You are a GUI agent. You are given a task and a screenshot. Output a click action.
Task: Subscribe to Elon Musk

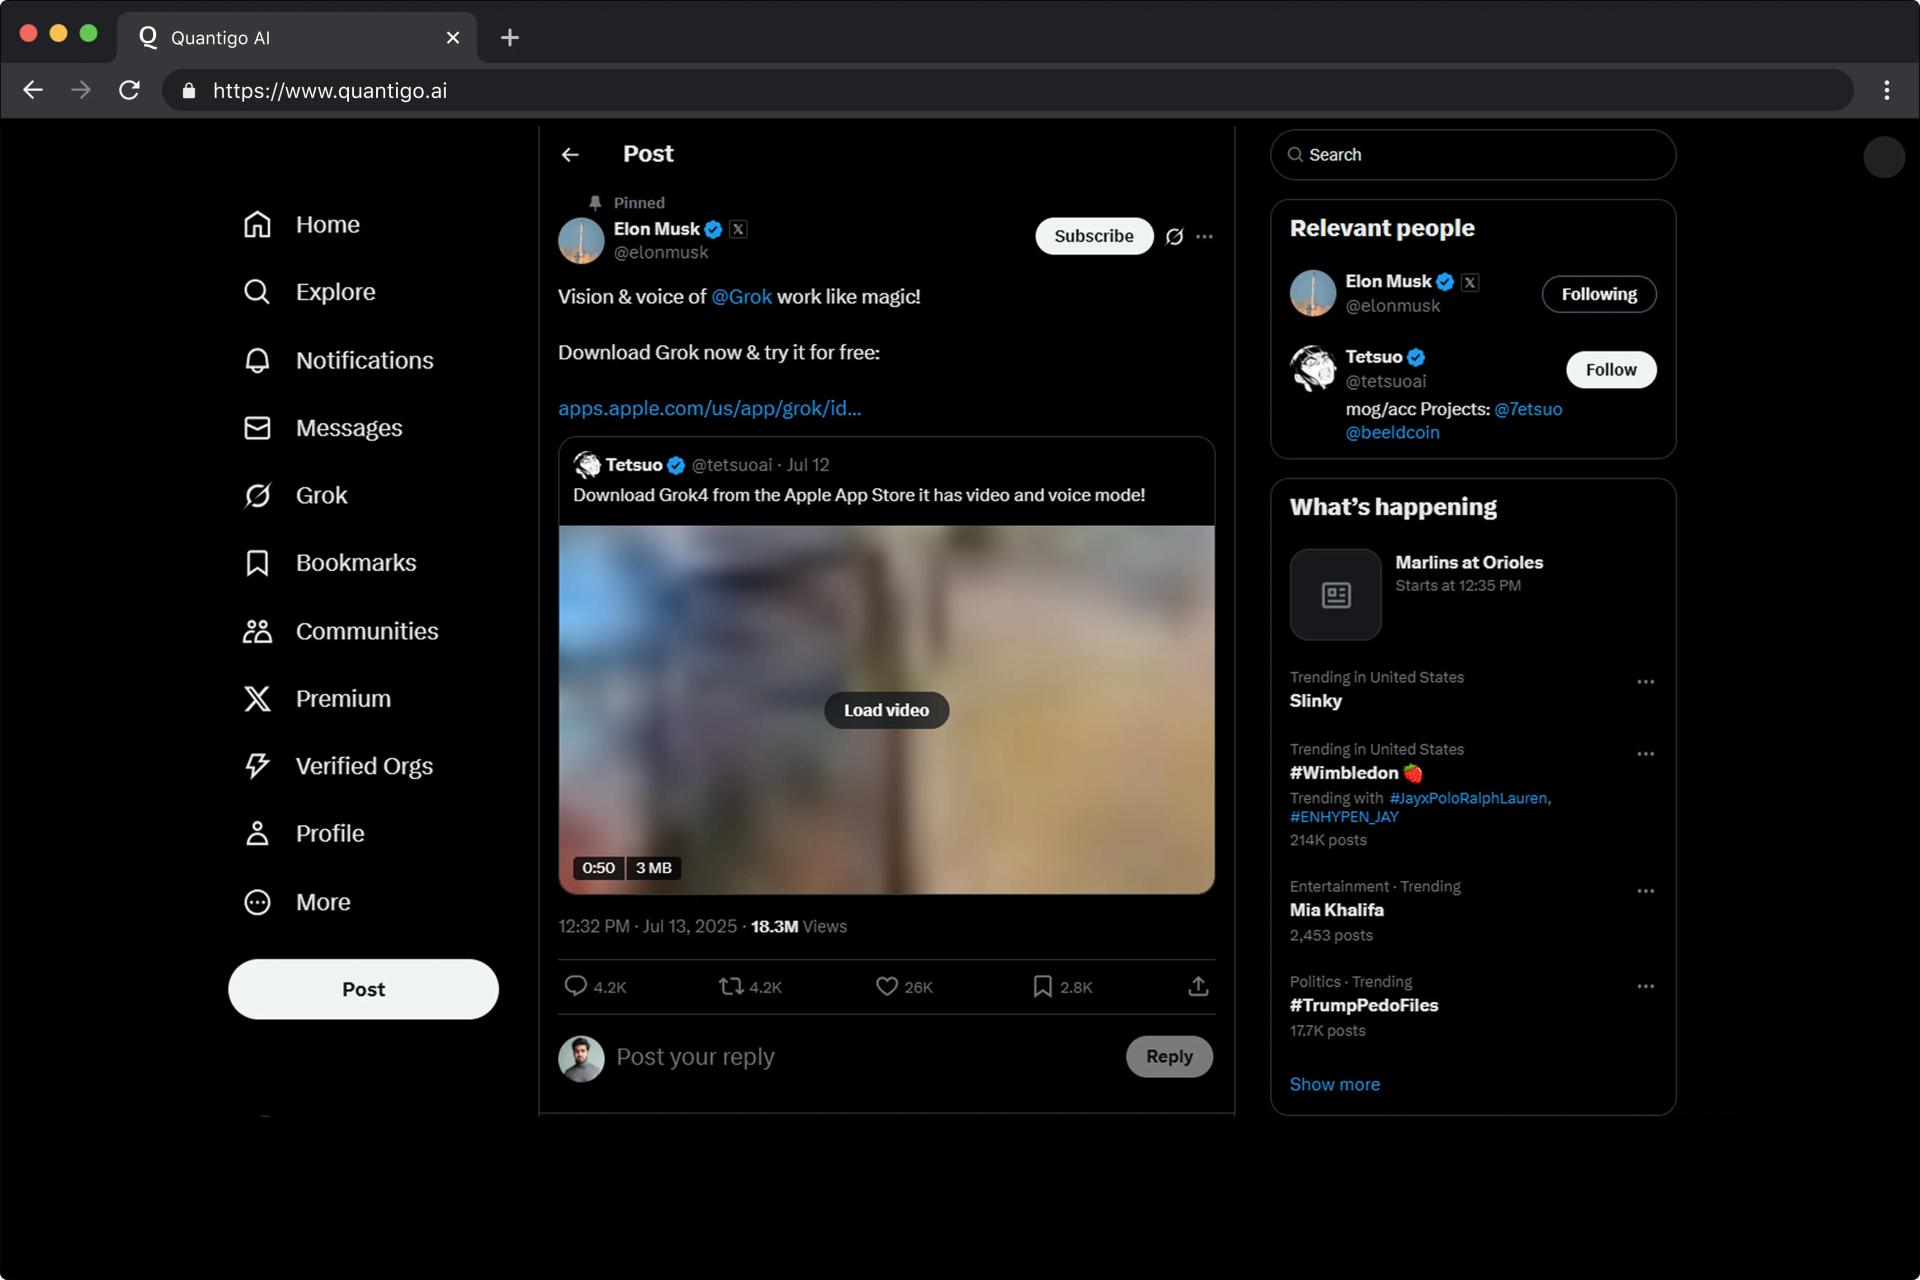point(1094,236)
